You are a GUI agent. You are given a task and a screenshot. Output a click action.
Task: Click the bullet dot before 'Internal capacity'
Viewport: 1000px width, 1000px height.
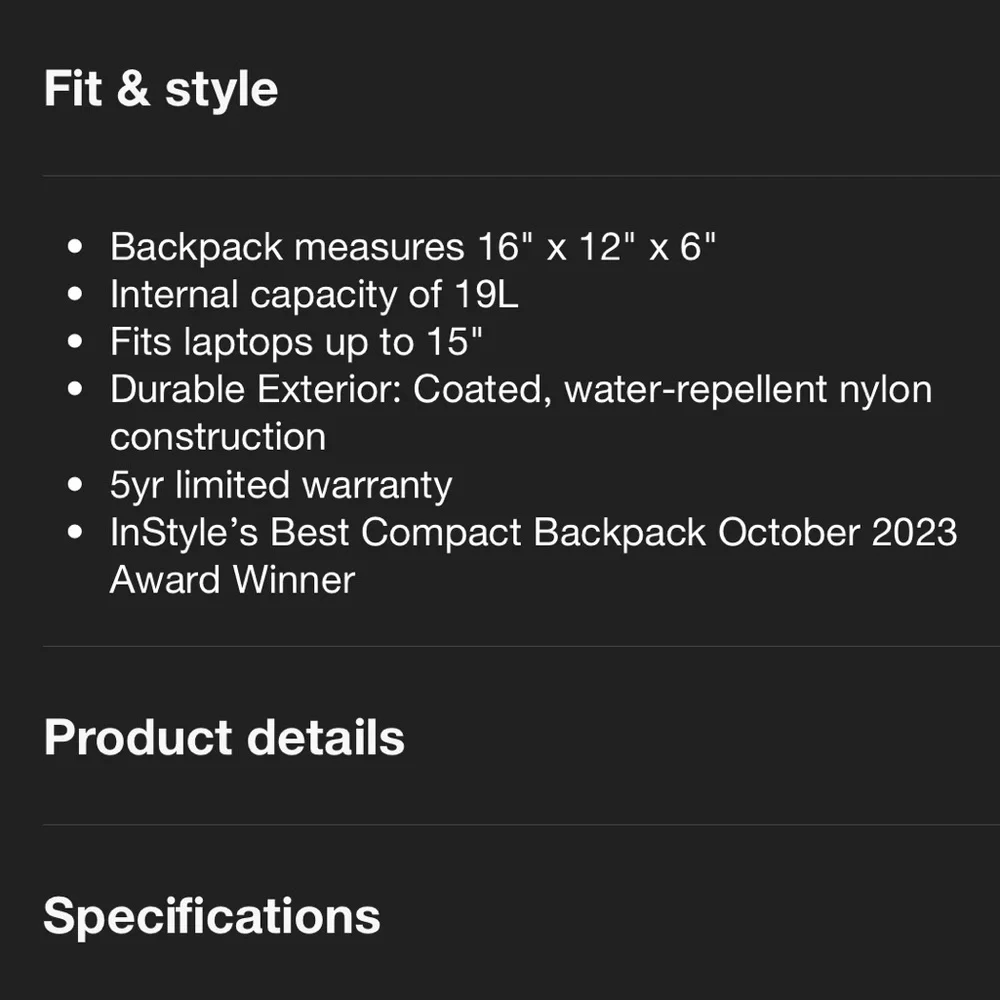[x=75, y=295]
